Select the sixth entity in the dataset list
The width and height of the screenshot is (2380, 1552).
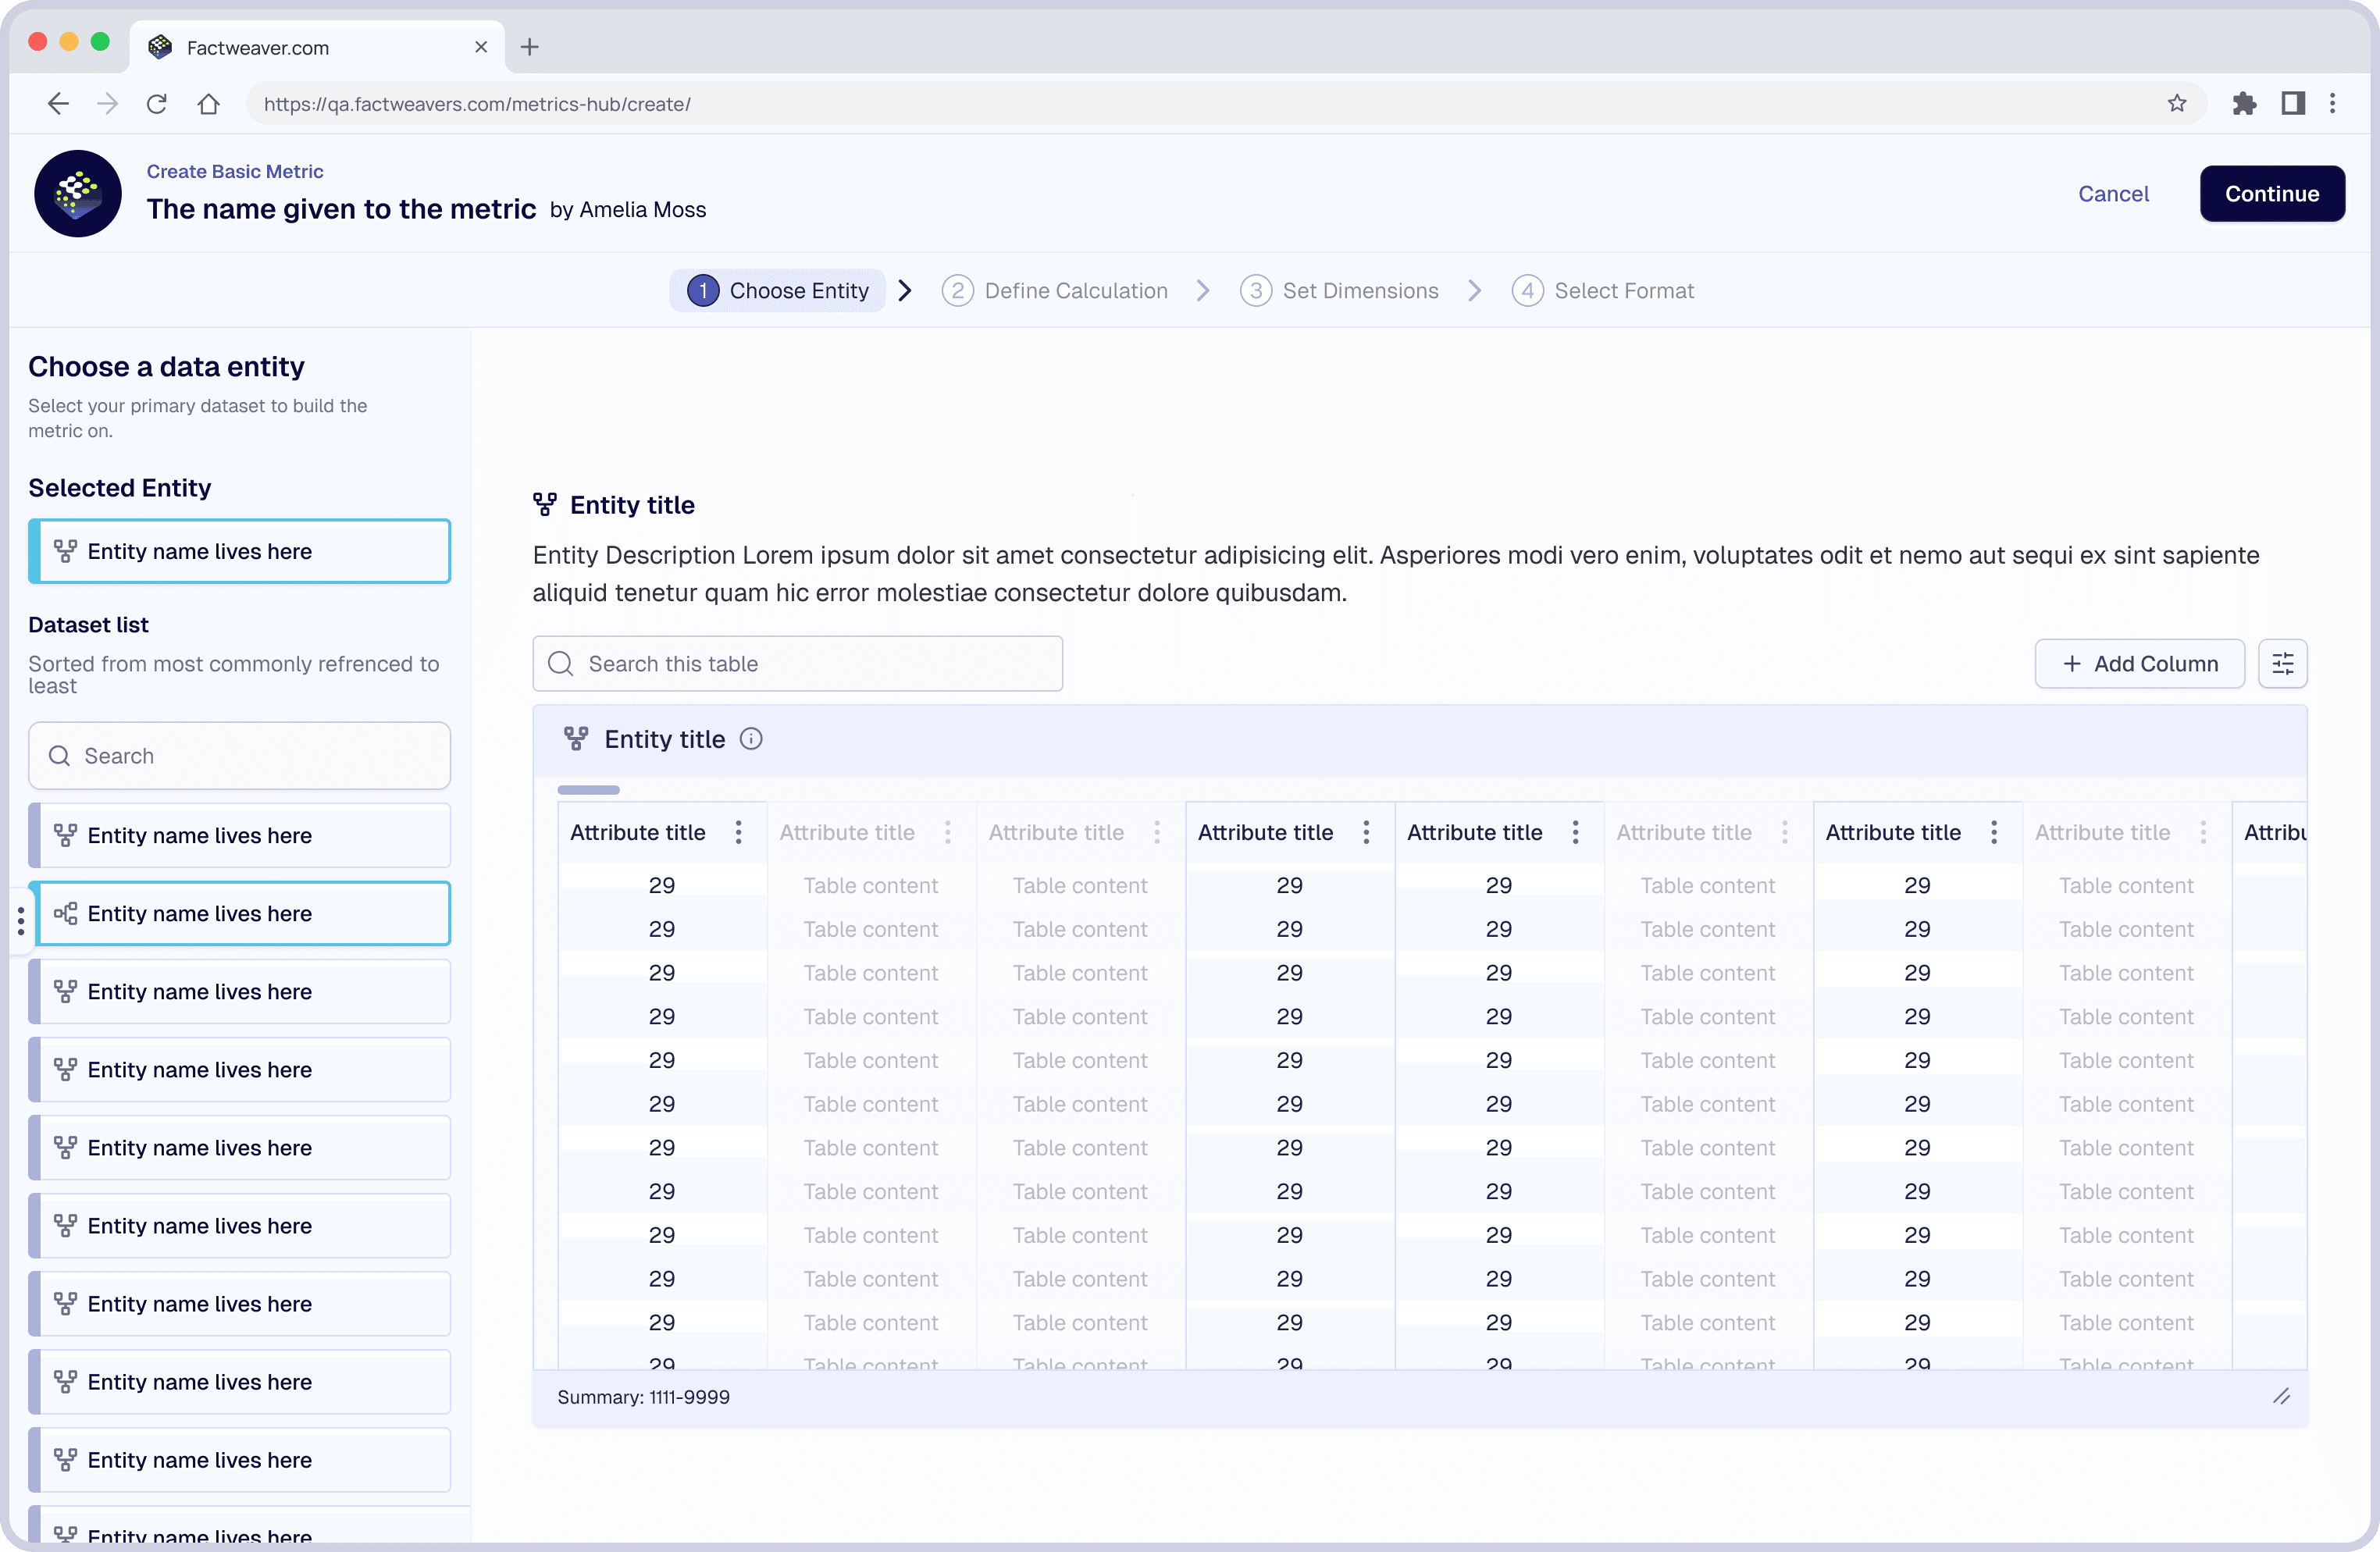pyautogui.click(x=239, y=1225)
